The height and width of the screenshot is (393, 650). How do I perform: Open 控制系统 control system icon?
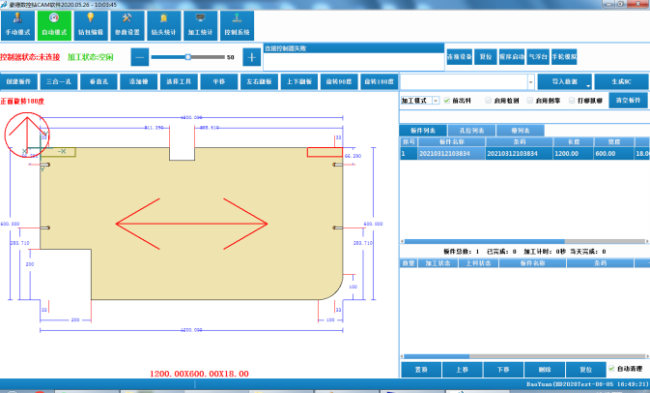[x=237, y=26]
